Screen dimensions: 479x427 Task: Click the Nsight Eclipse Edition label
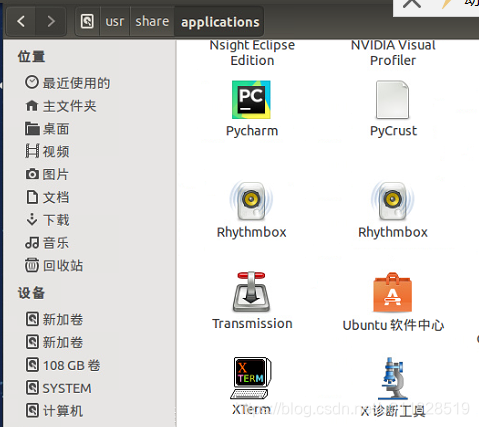252,53
